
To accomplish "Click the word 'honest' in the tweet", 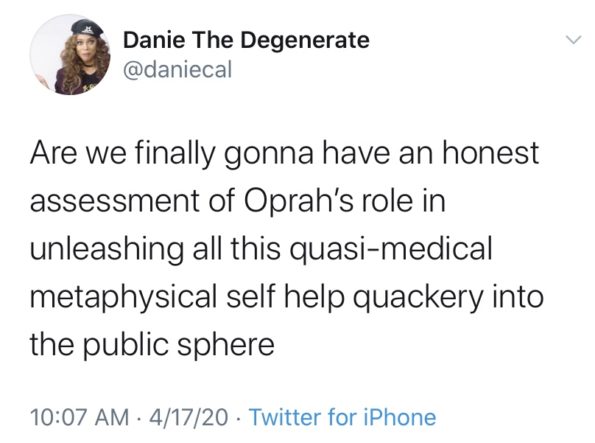I will [489, 153].
